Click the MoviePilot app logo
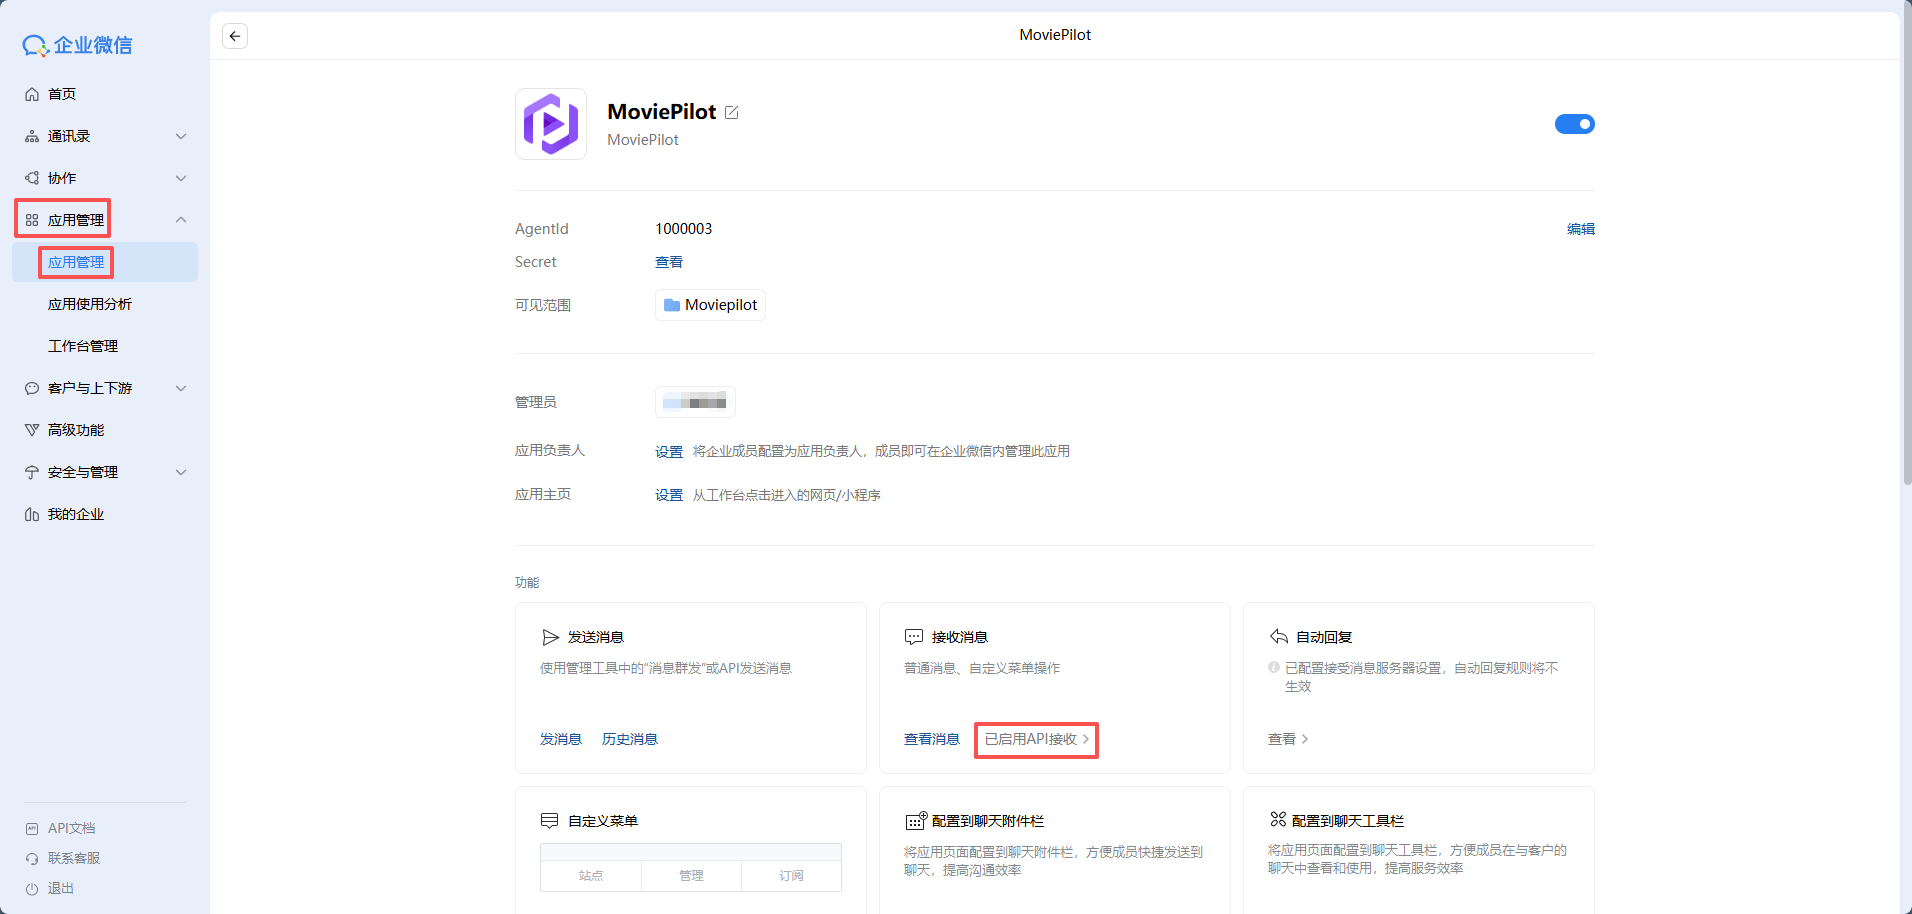 pyautogui.click(x=550, y=124)
